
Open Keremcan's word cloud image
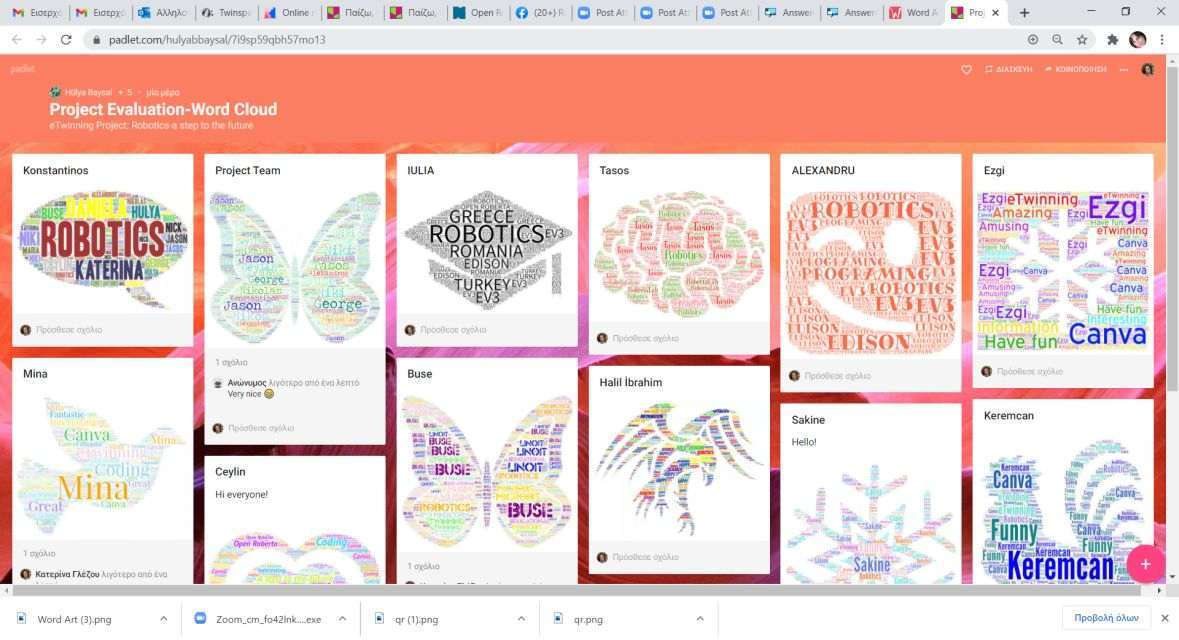coord(1062,509)
